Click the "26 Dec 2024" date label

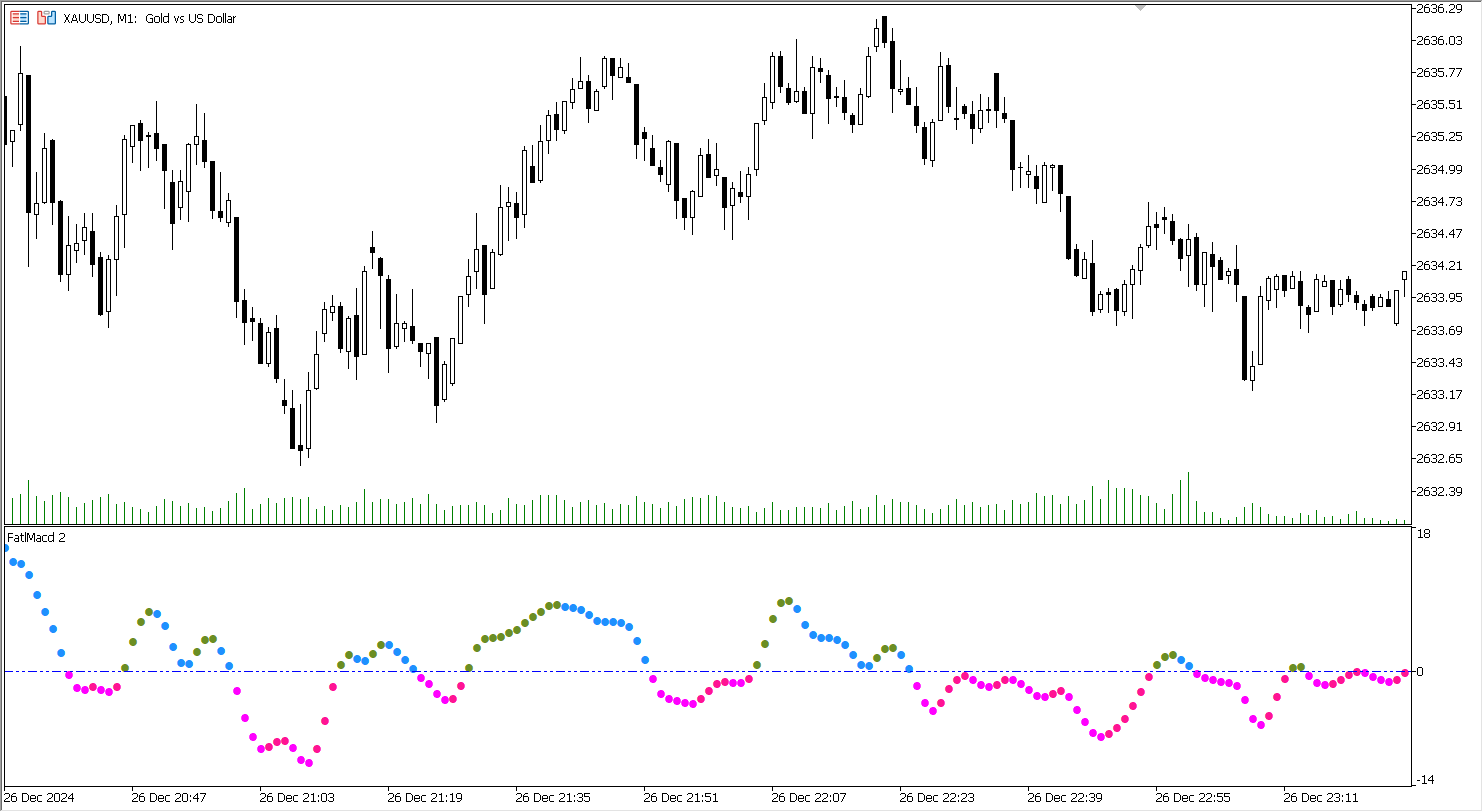(39, 799)
